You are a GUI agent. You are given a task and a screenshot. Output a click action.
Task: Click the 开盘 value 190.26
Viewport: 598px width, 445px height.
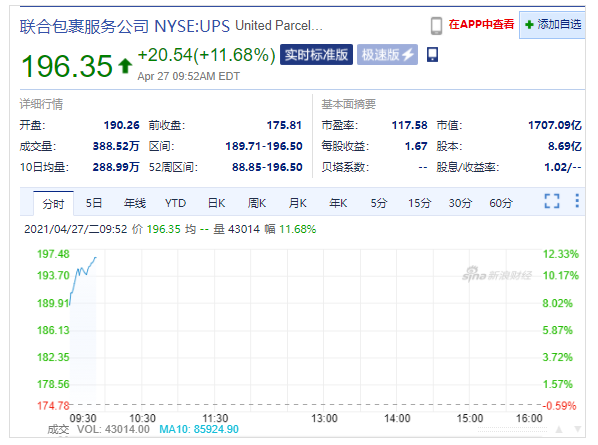(x=122, y=125)
